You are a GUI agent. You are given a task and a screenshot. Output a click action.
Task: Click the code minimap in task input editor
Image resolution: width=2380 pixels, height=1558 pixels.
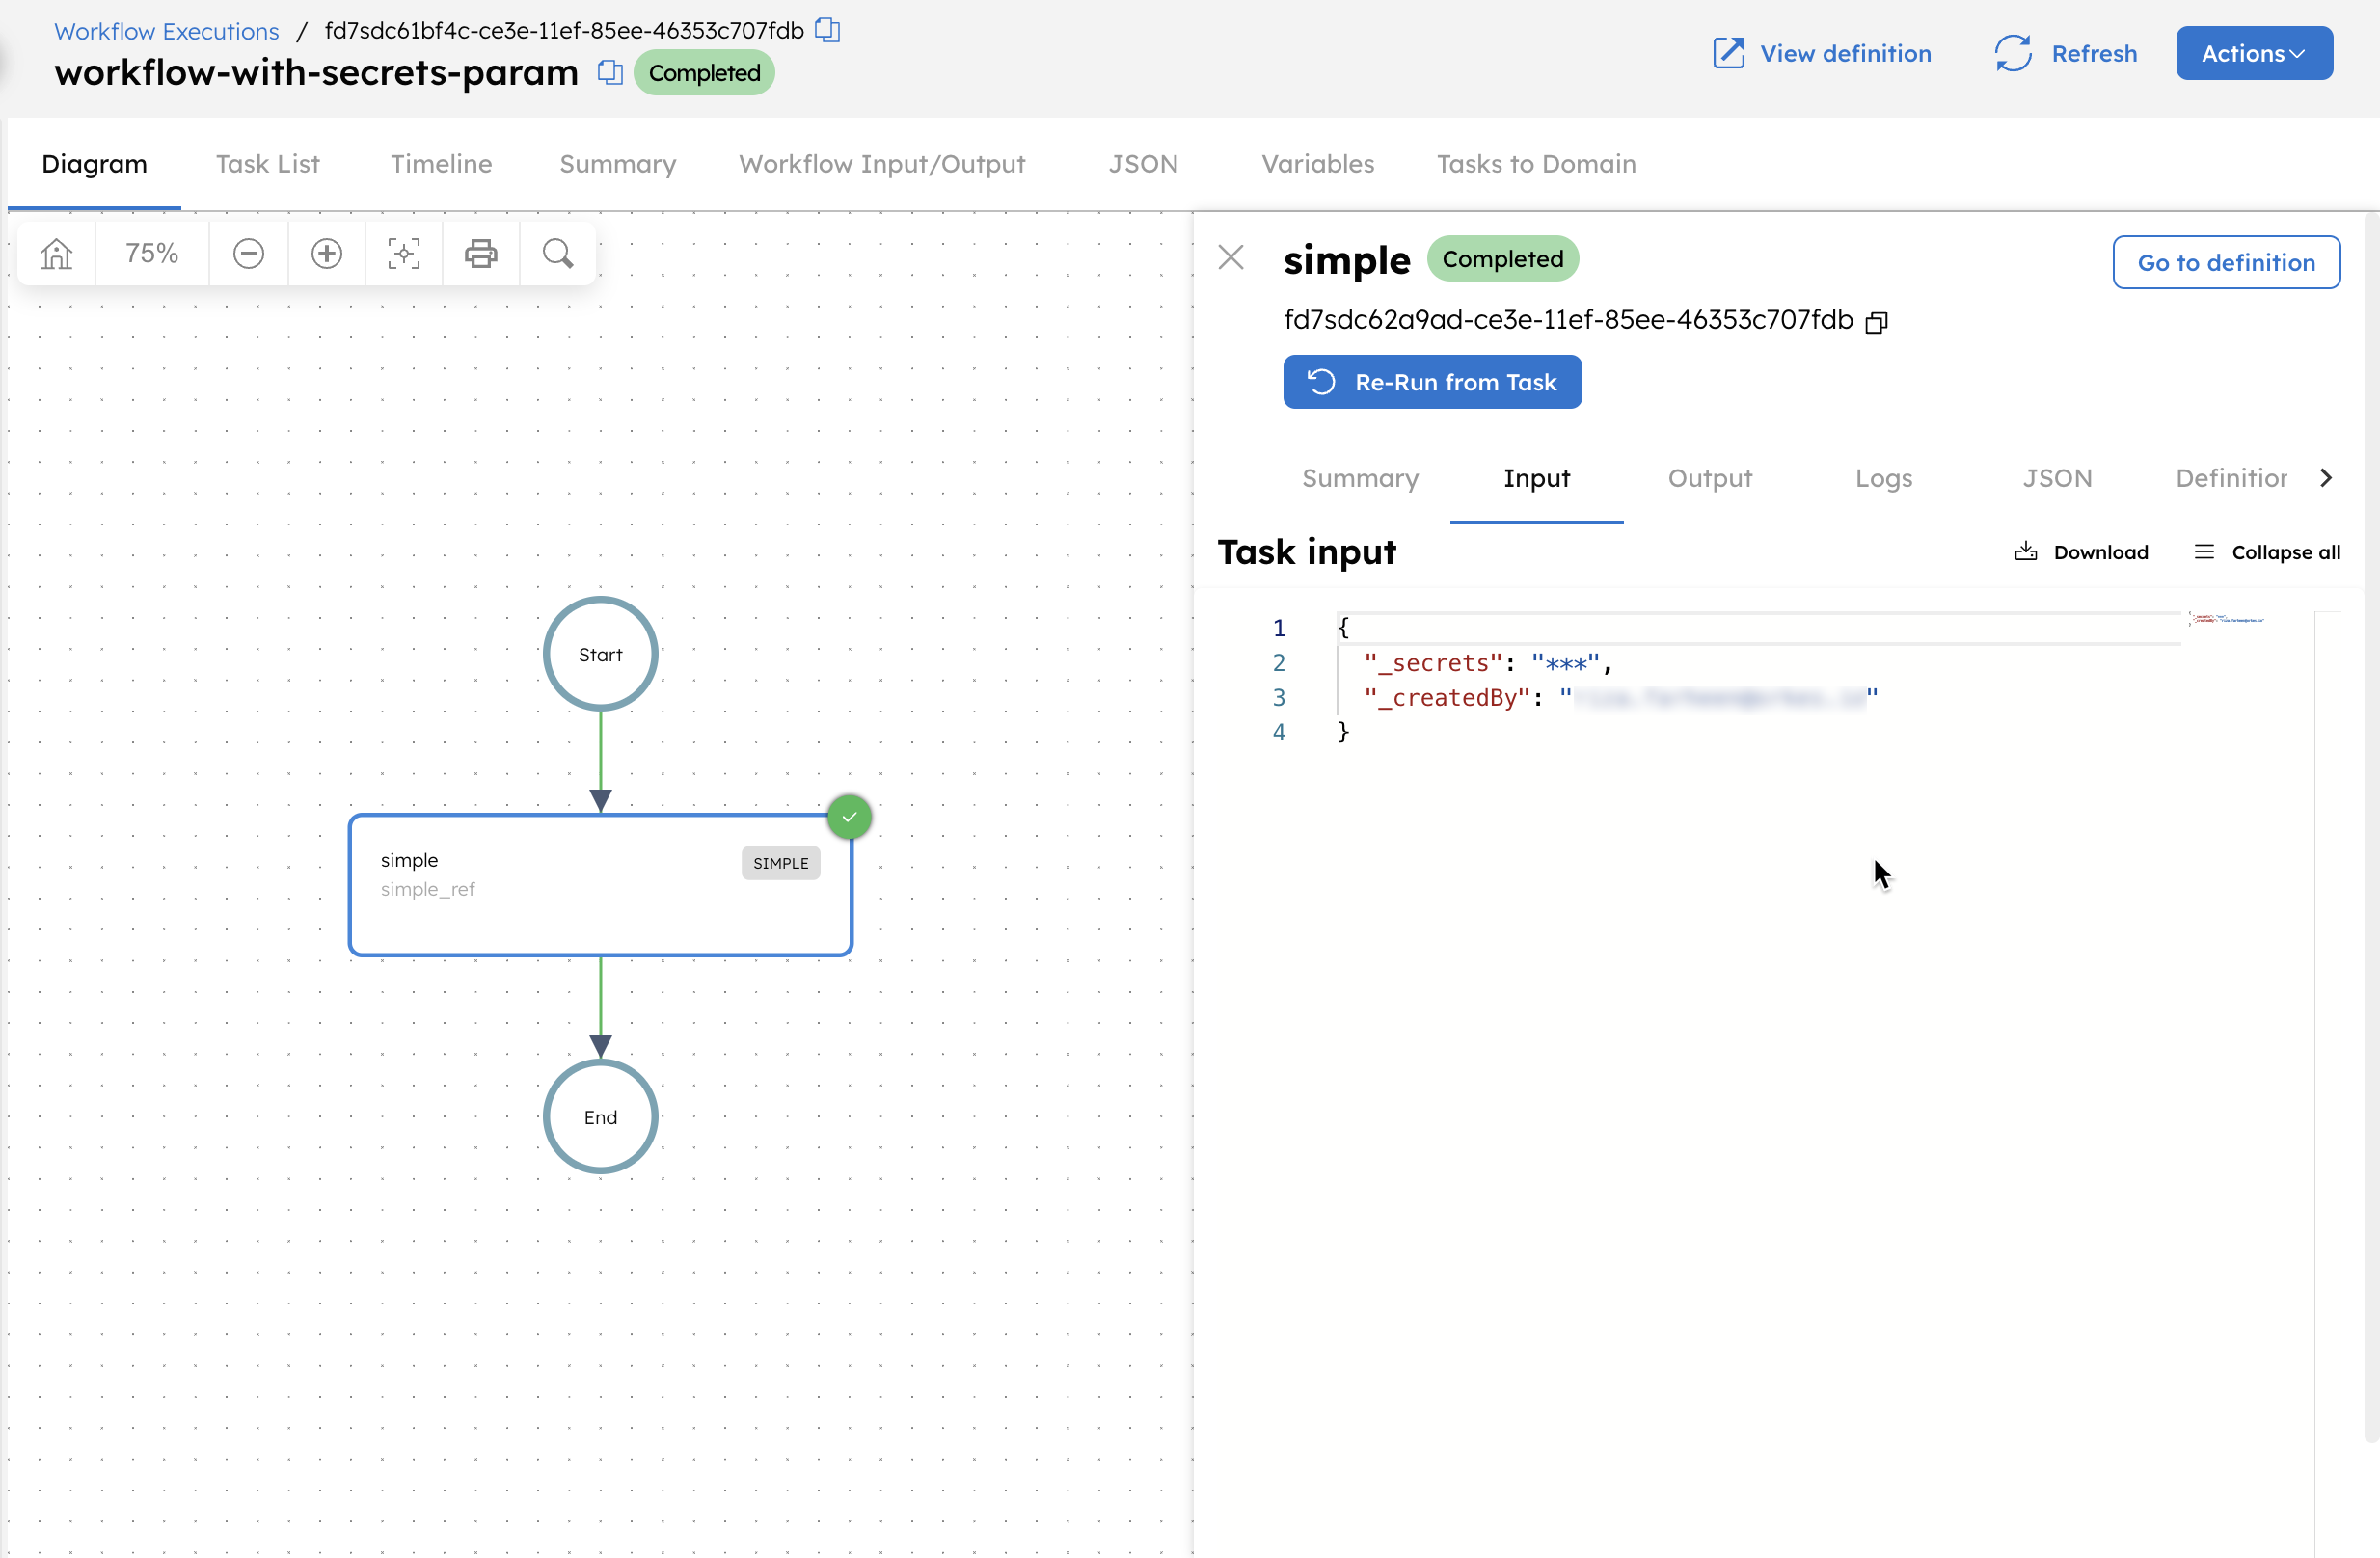(x=2227, y=620)
